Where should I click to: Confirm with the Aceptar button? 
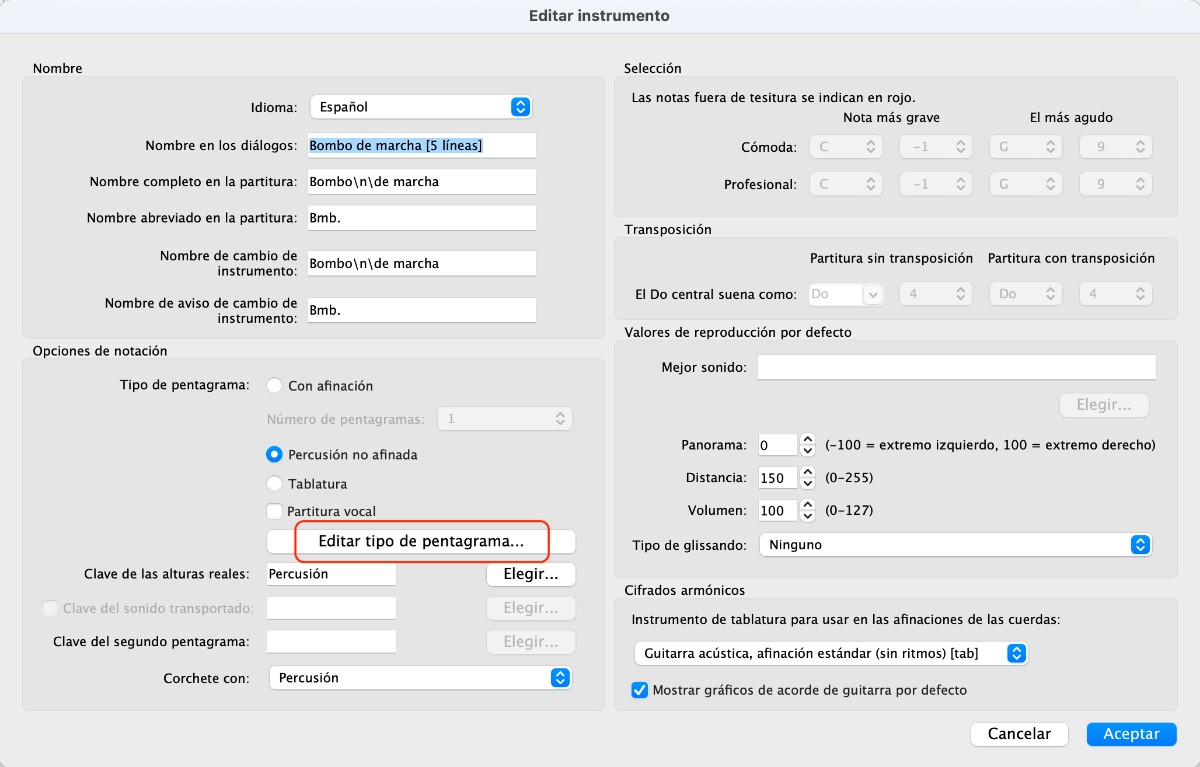pyautogui.click(x=1131, y=734)
